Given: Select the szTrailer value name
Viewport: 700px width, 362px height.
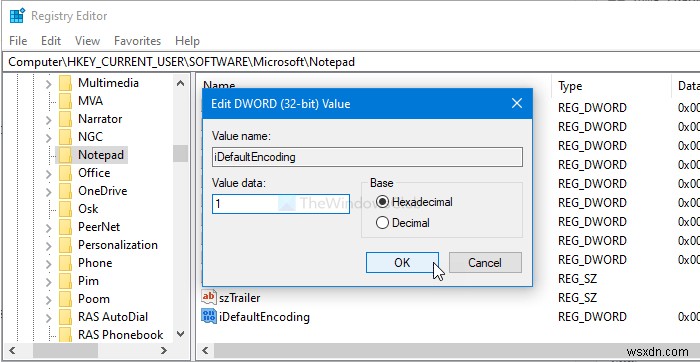Looking at the screenshot, I should coord(239,297).
